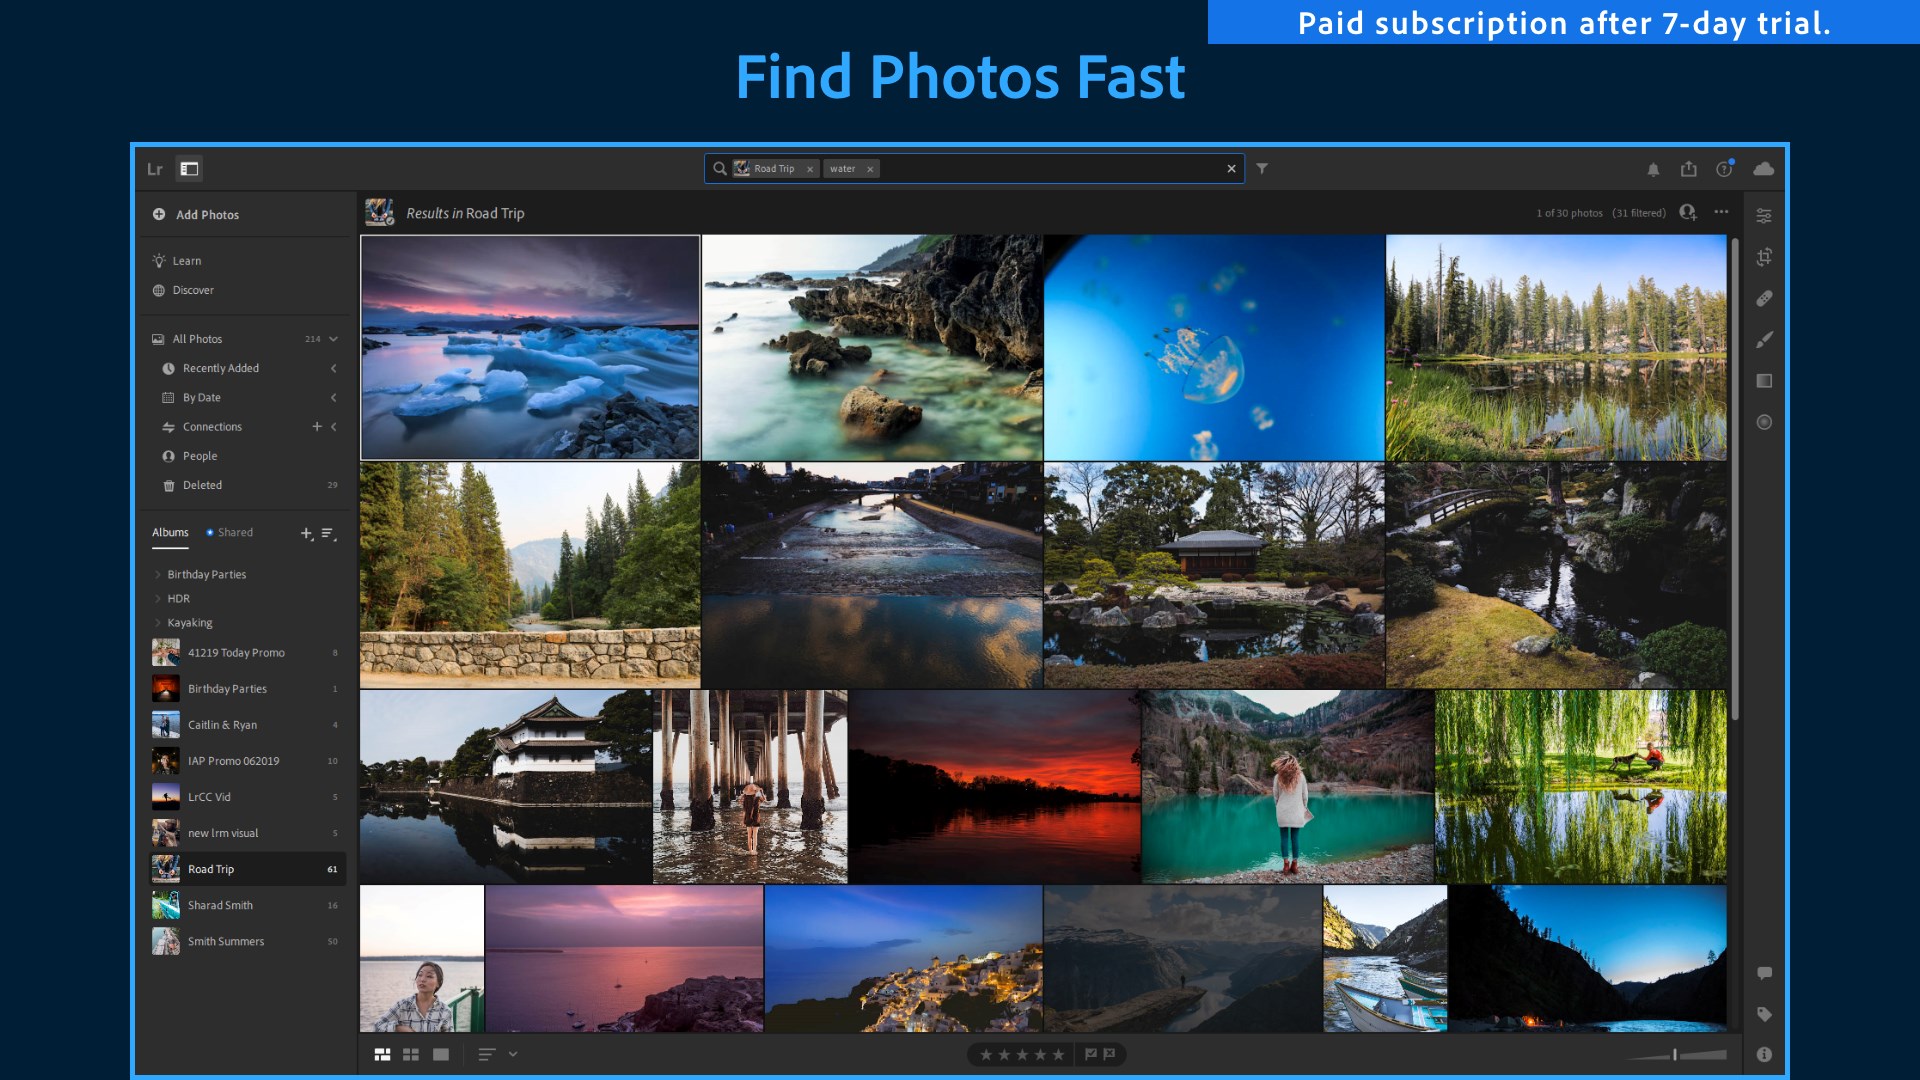Remove the water search keyword chip
This screenshot has height=1080, width=1920.
pyautogui.click(x=870, y=170)
